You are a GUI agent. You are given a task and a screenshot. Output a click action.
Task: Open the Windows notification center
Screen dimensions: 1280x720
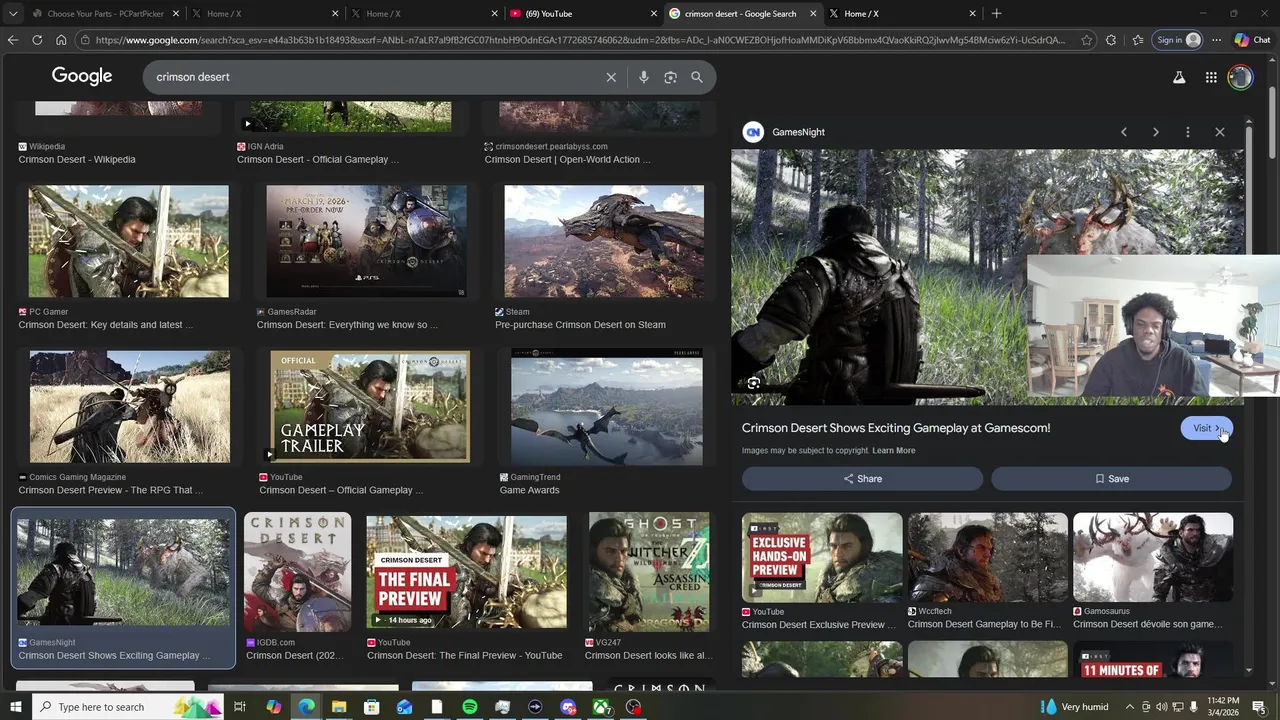[1259, 707]
